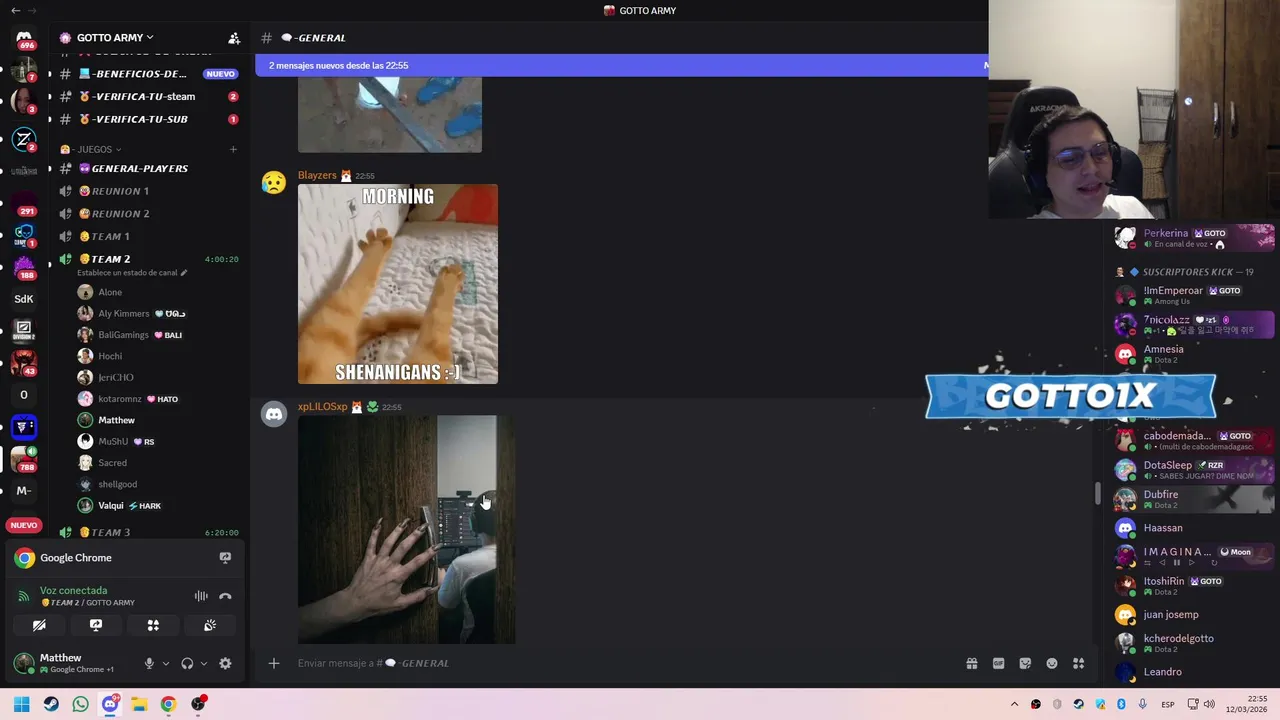
Task: Open the hand-on-door image from xpLILOSxp
Action: pos(407,530)
